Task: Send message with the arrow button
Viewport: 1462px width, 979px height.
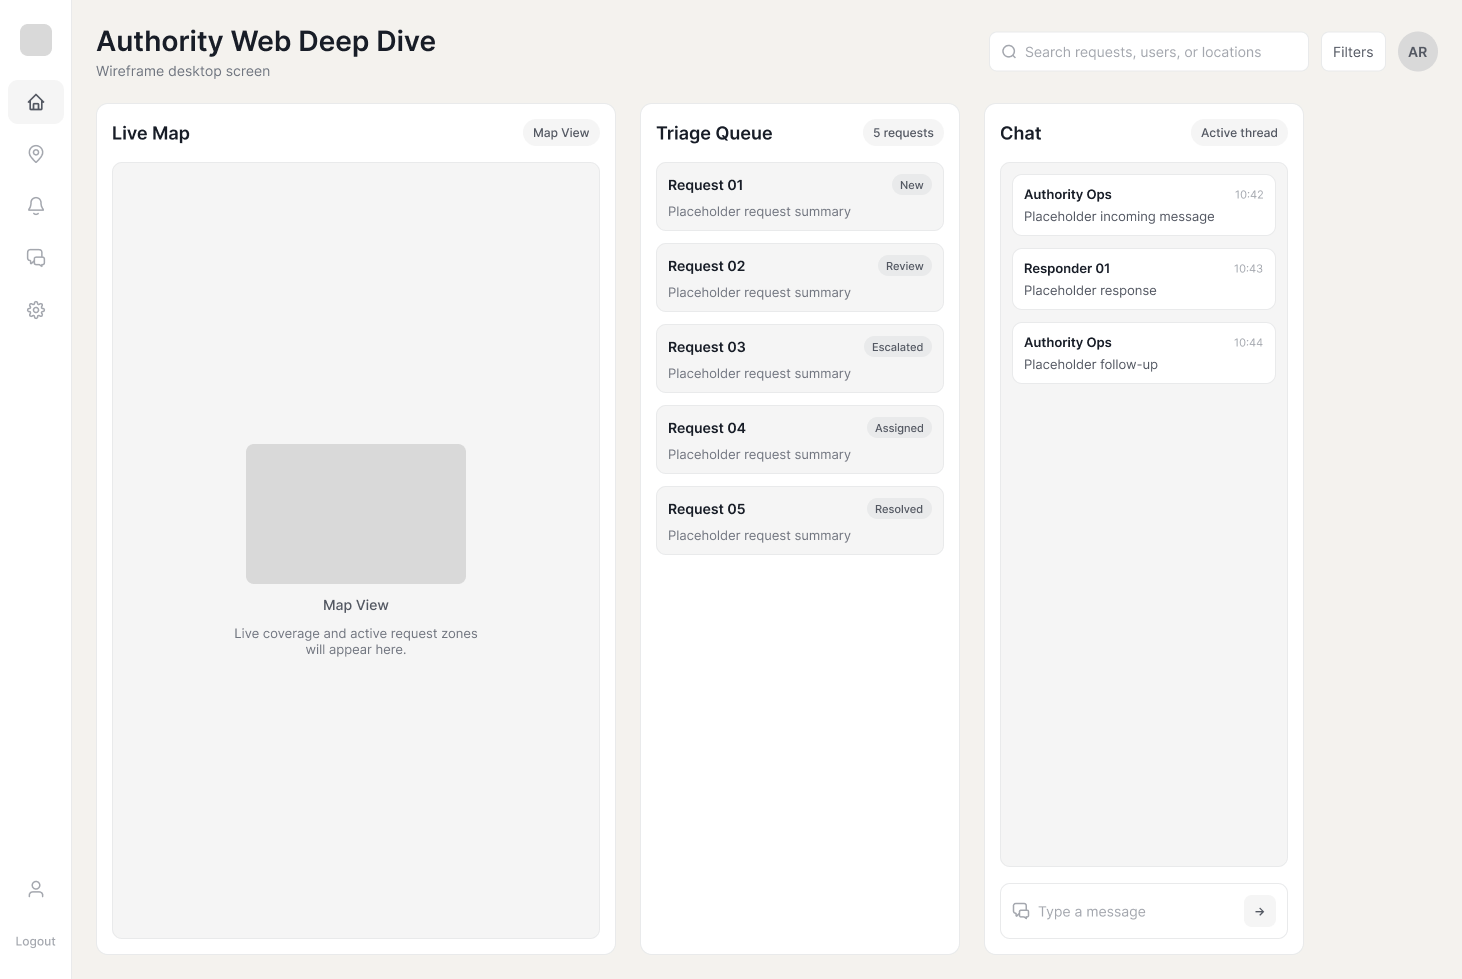Action: [1260, 911]
